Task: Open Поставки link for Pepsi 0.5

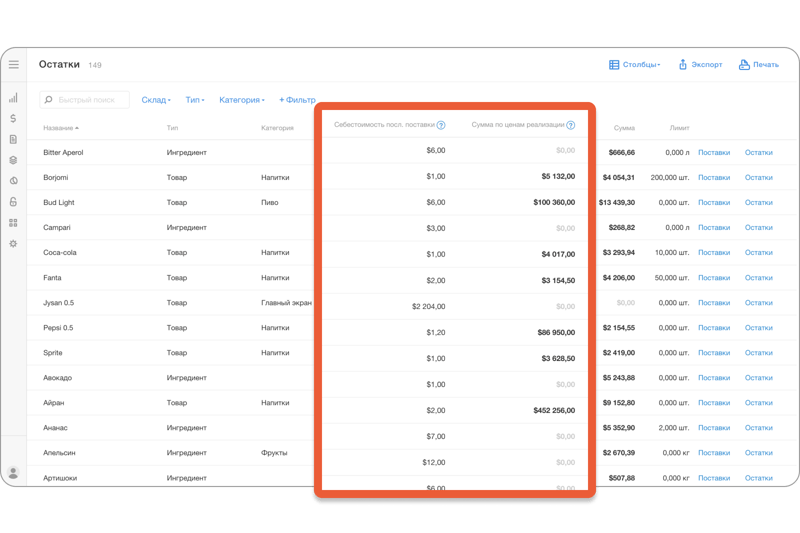Action: 714,328
